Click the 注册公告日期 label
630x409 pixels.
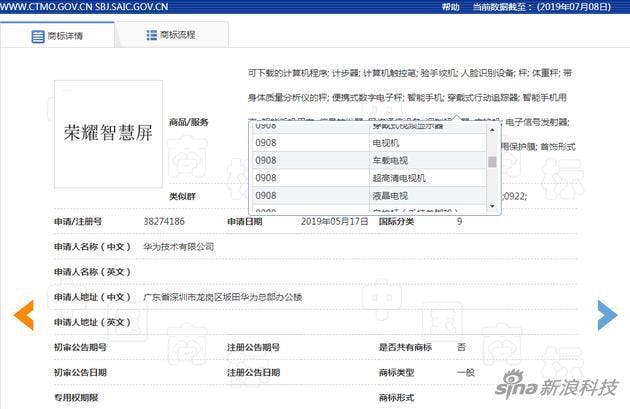(x=254, y=372)
